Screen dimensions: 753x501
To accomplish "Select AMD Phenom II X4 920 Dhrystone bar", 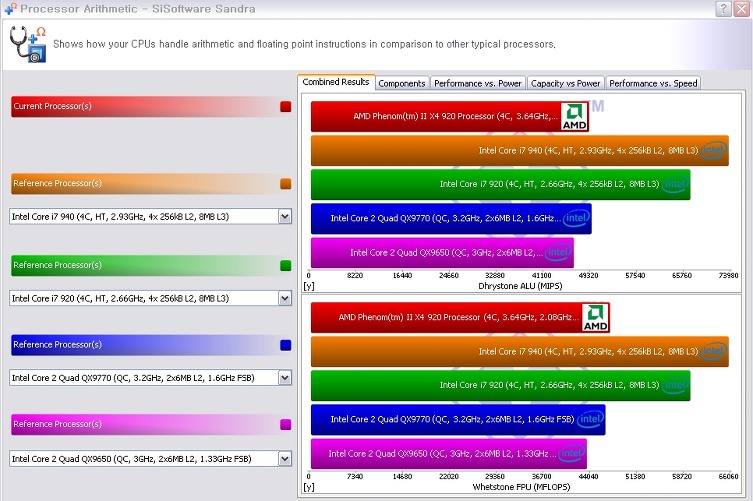I will point(449,117).
